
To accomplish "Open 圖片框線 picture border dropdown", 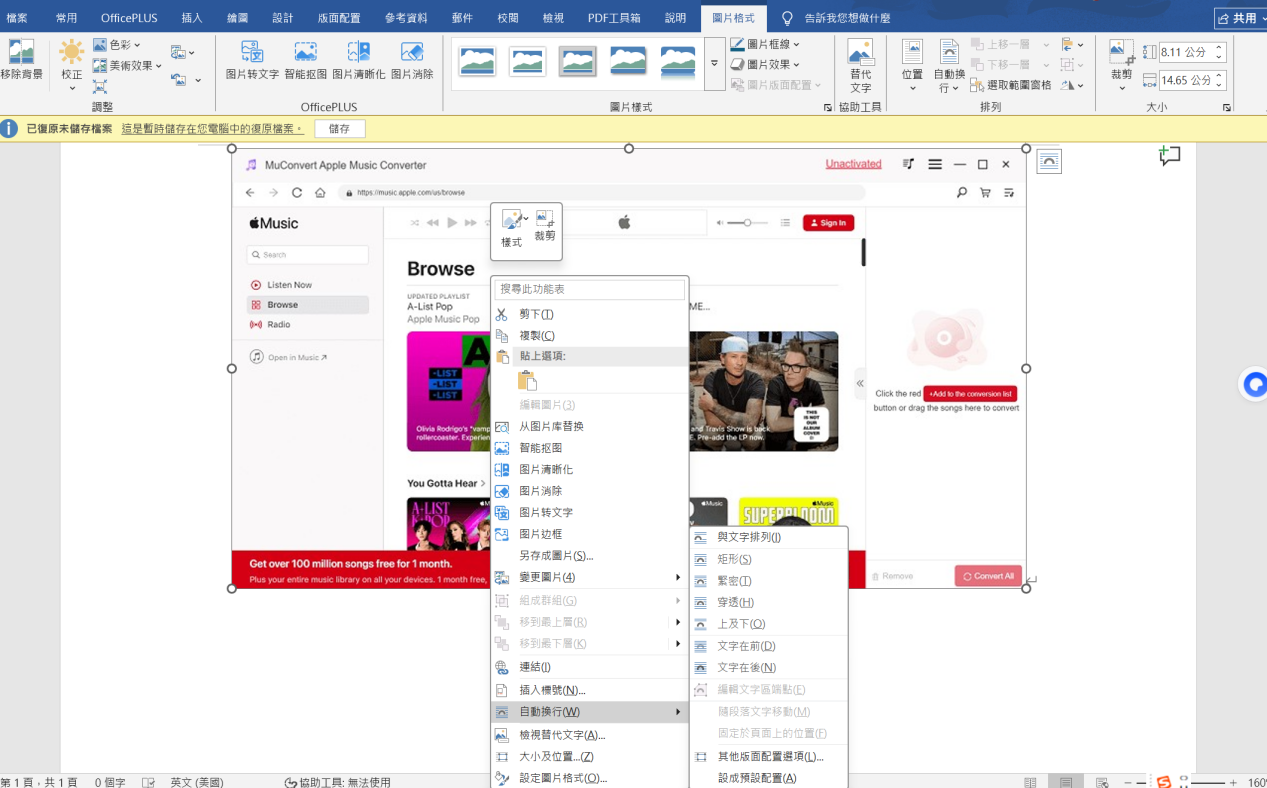I will coord(765,44).
